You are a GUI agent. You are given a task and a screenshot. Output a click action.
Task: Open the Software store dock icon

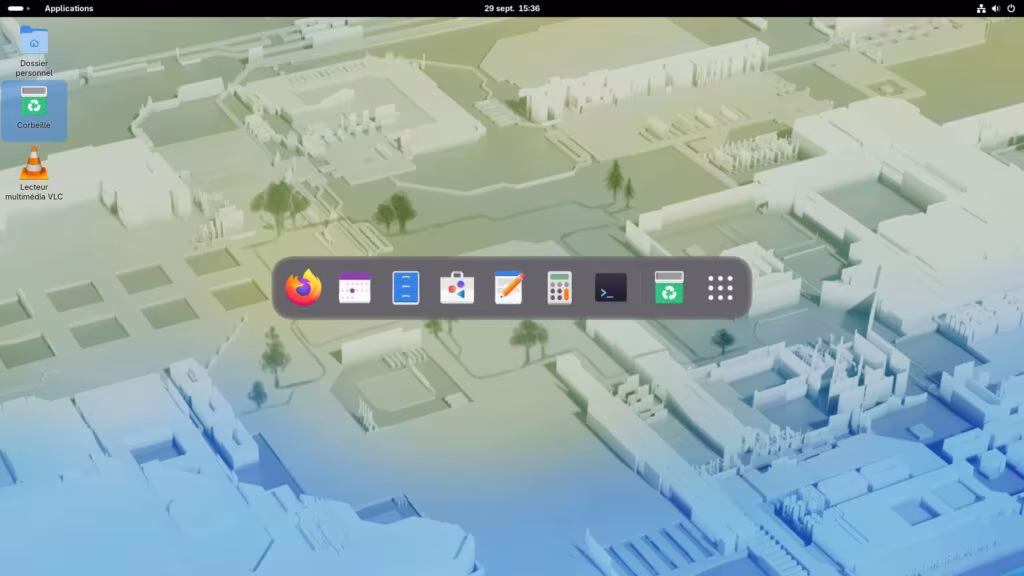point(456,287)
